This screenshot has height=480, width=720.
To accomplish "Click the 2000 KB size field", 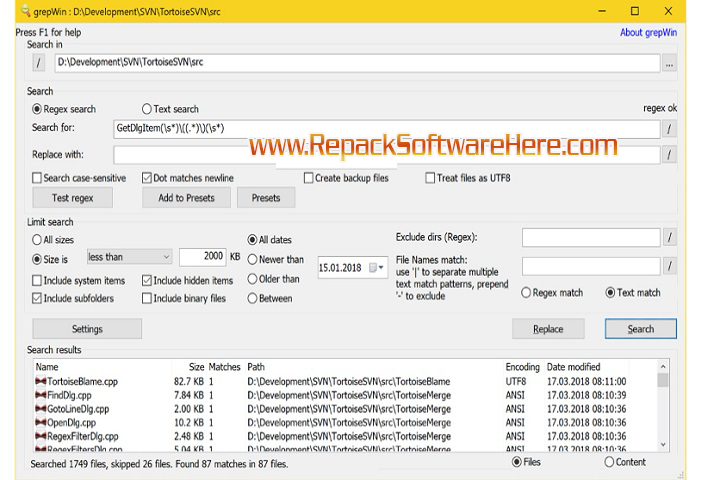I will 202,257.
